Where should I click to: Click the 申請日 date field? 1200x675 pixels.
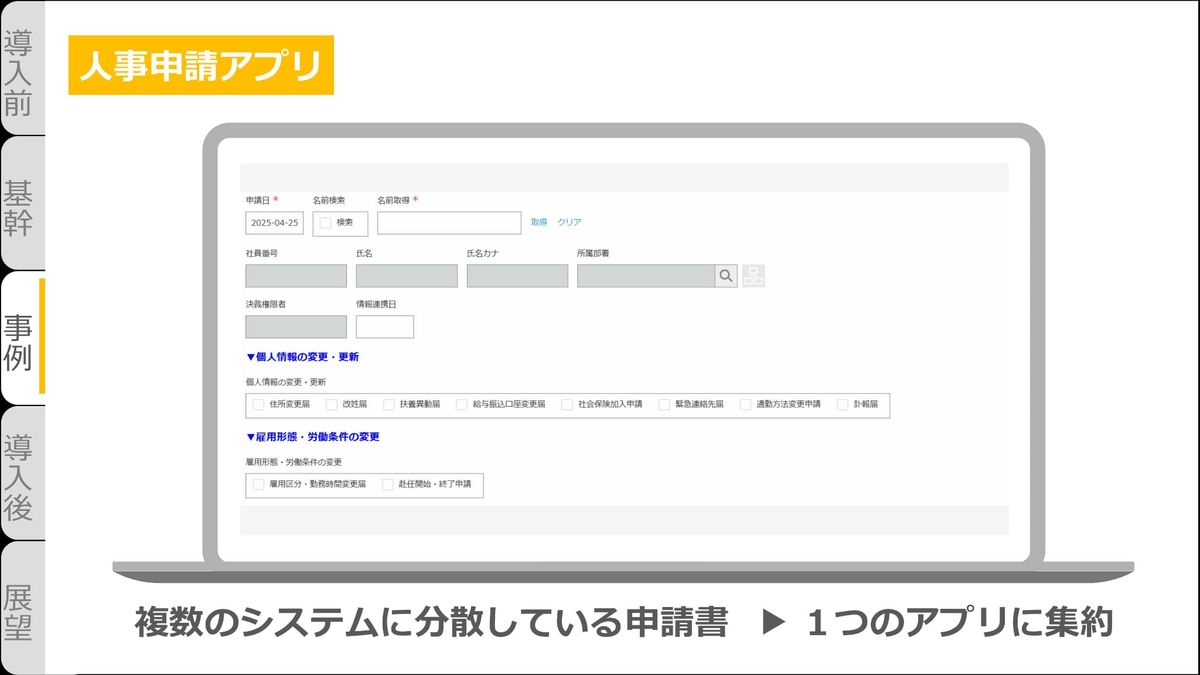(274, 223)
